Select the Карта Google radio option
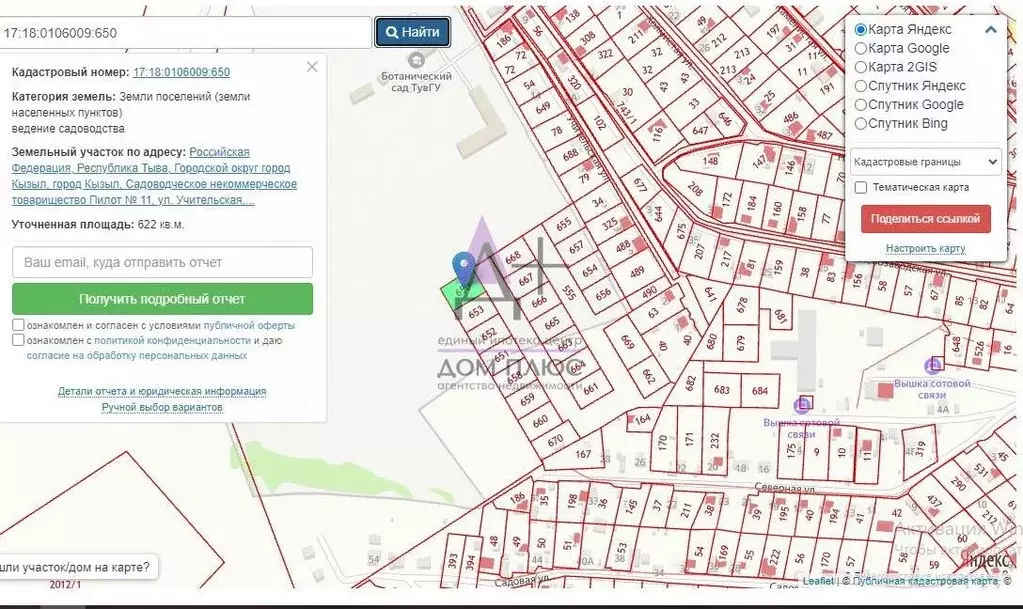Screen dimensions: 1023x609 pos(861,48)
